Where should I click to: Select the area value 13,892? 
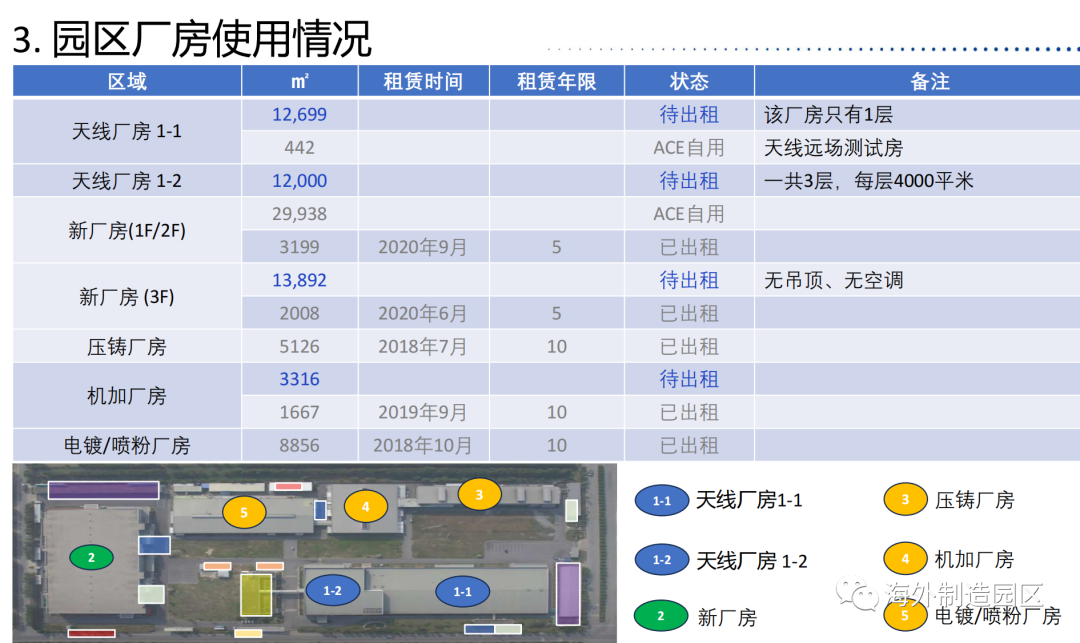(300, 280)
